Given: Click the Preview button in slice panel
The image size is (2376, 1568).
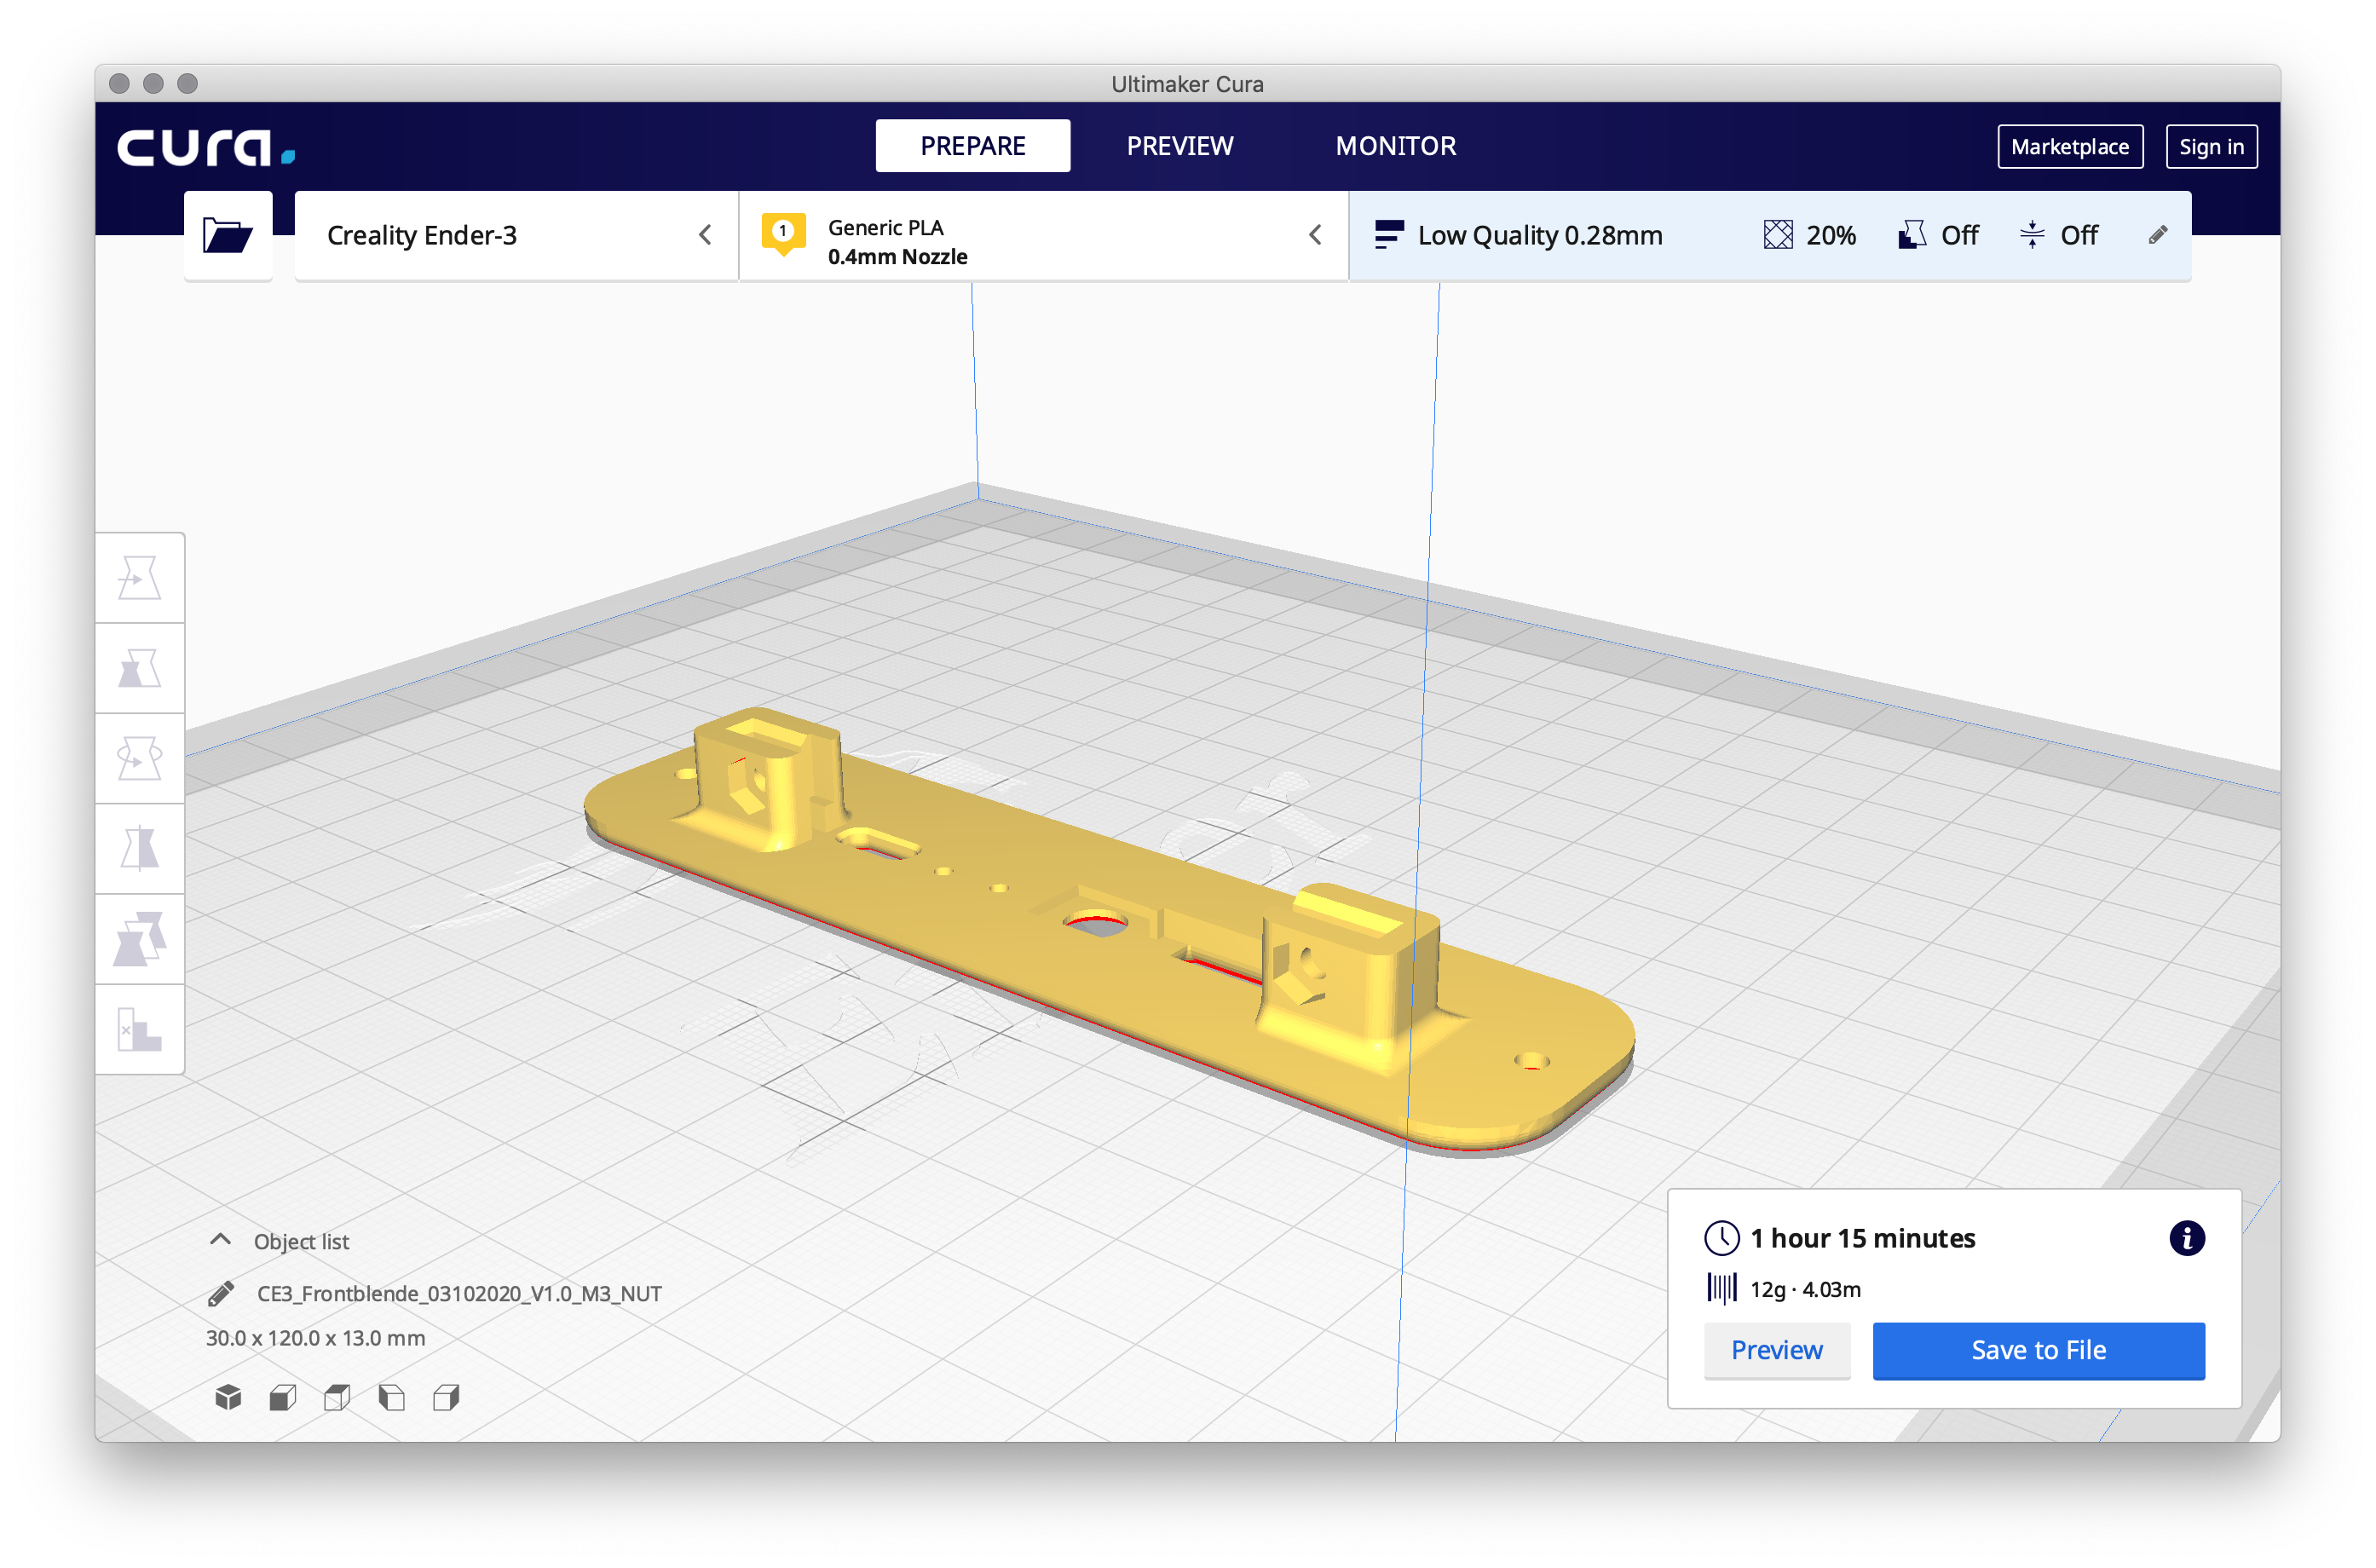Looking at the screenshot, I should coord(1776,1350).
